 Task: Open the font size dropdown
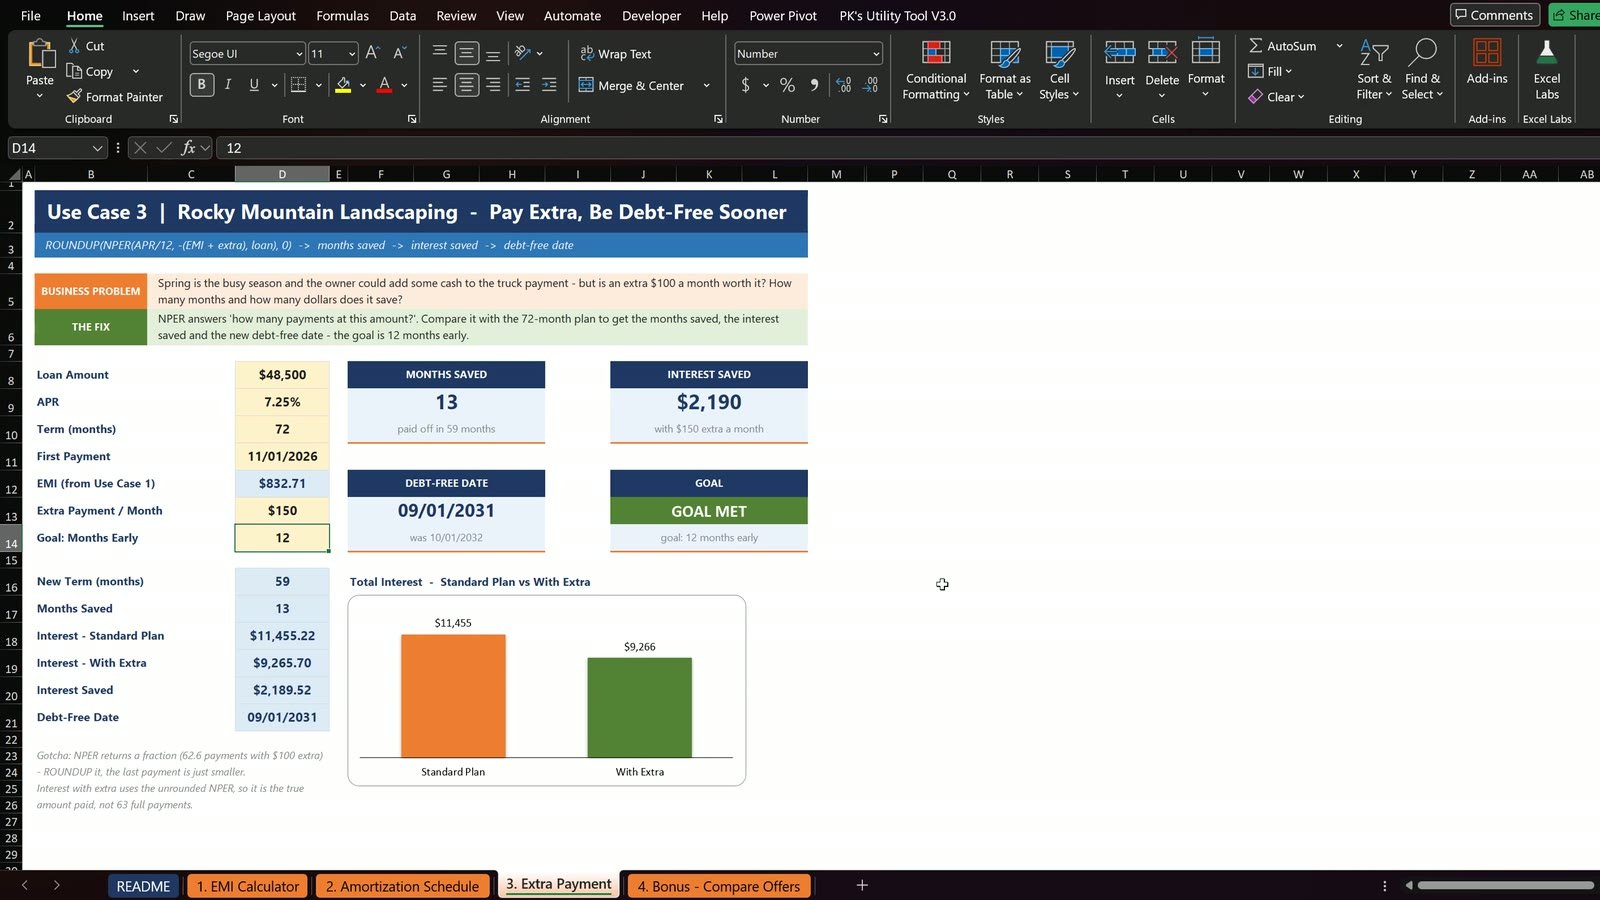pyautogui.click(x=352, y=54)
